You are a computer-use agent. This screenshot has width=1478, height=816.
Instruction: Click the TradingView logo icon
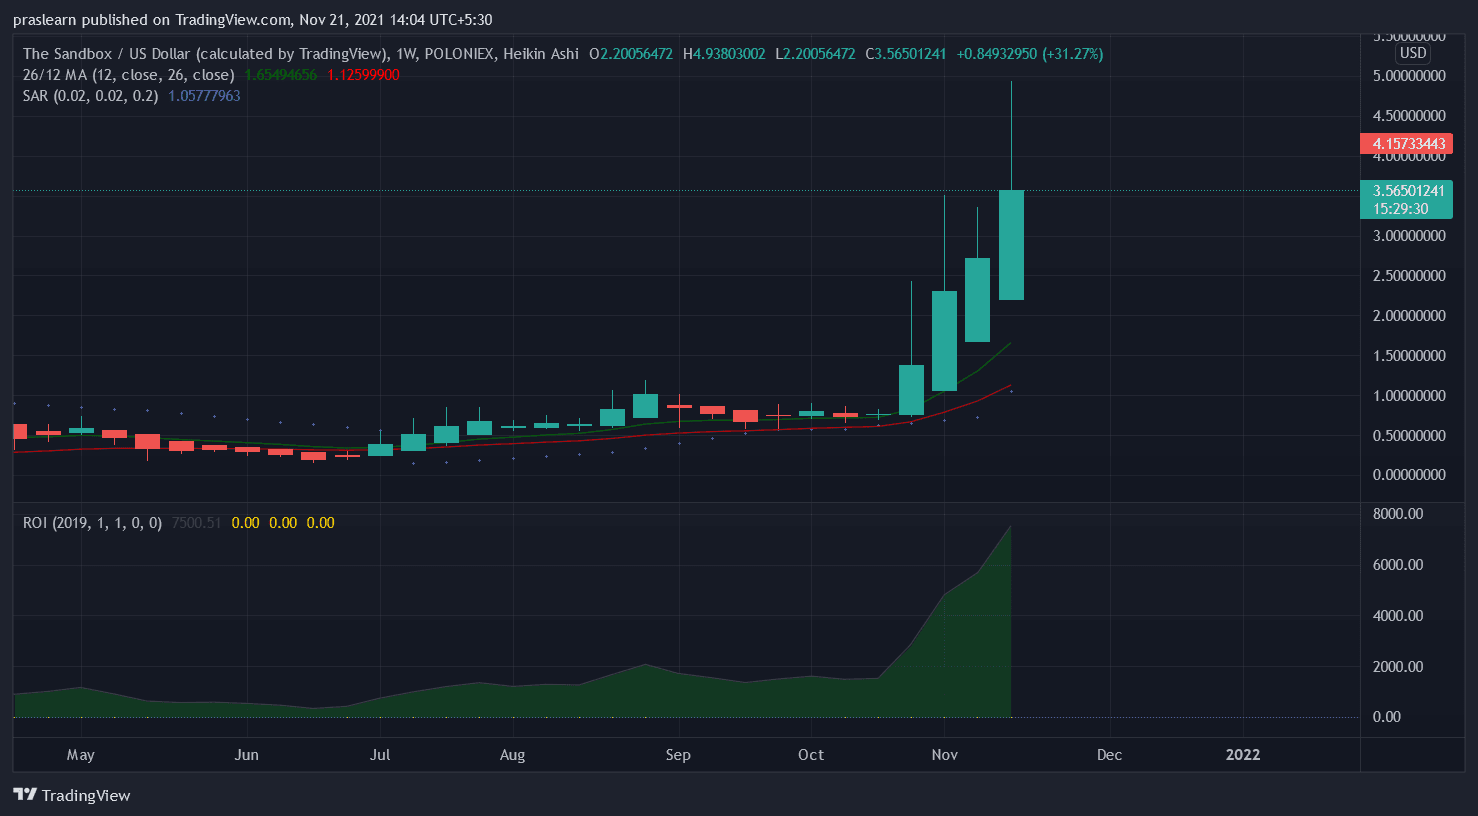tap(25, 795)
